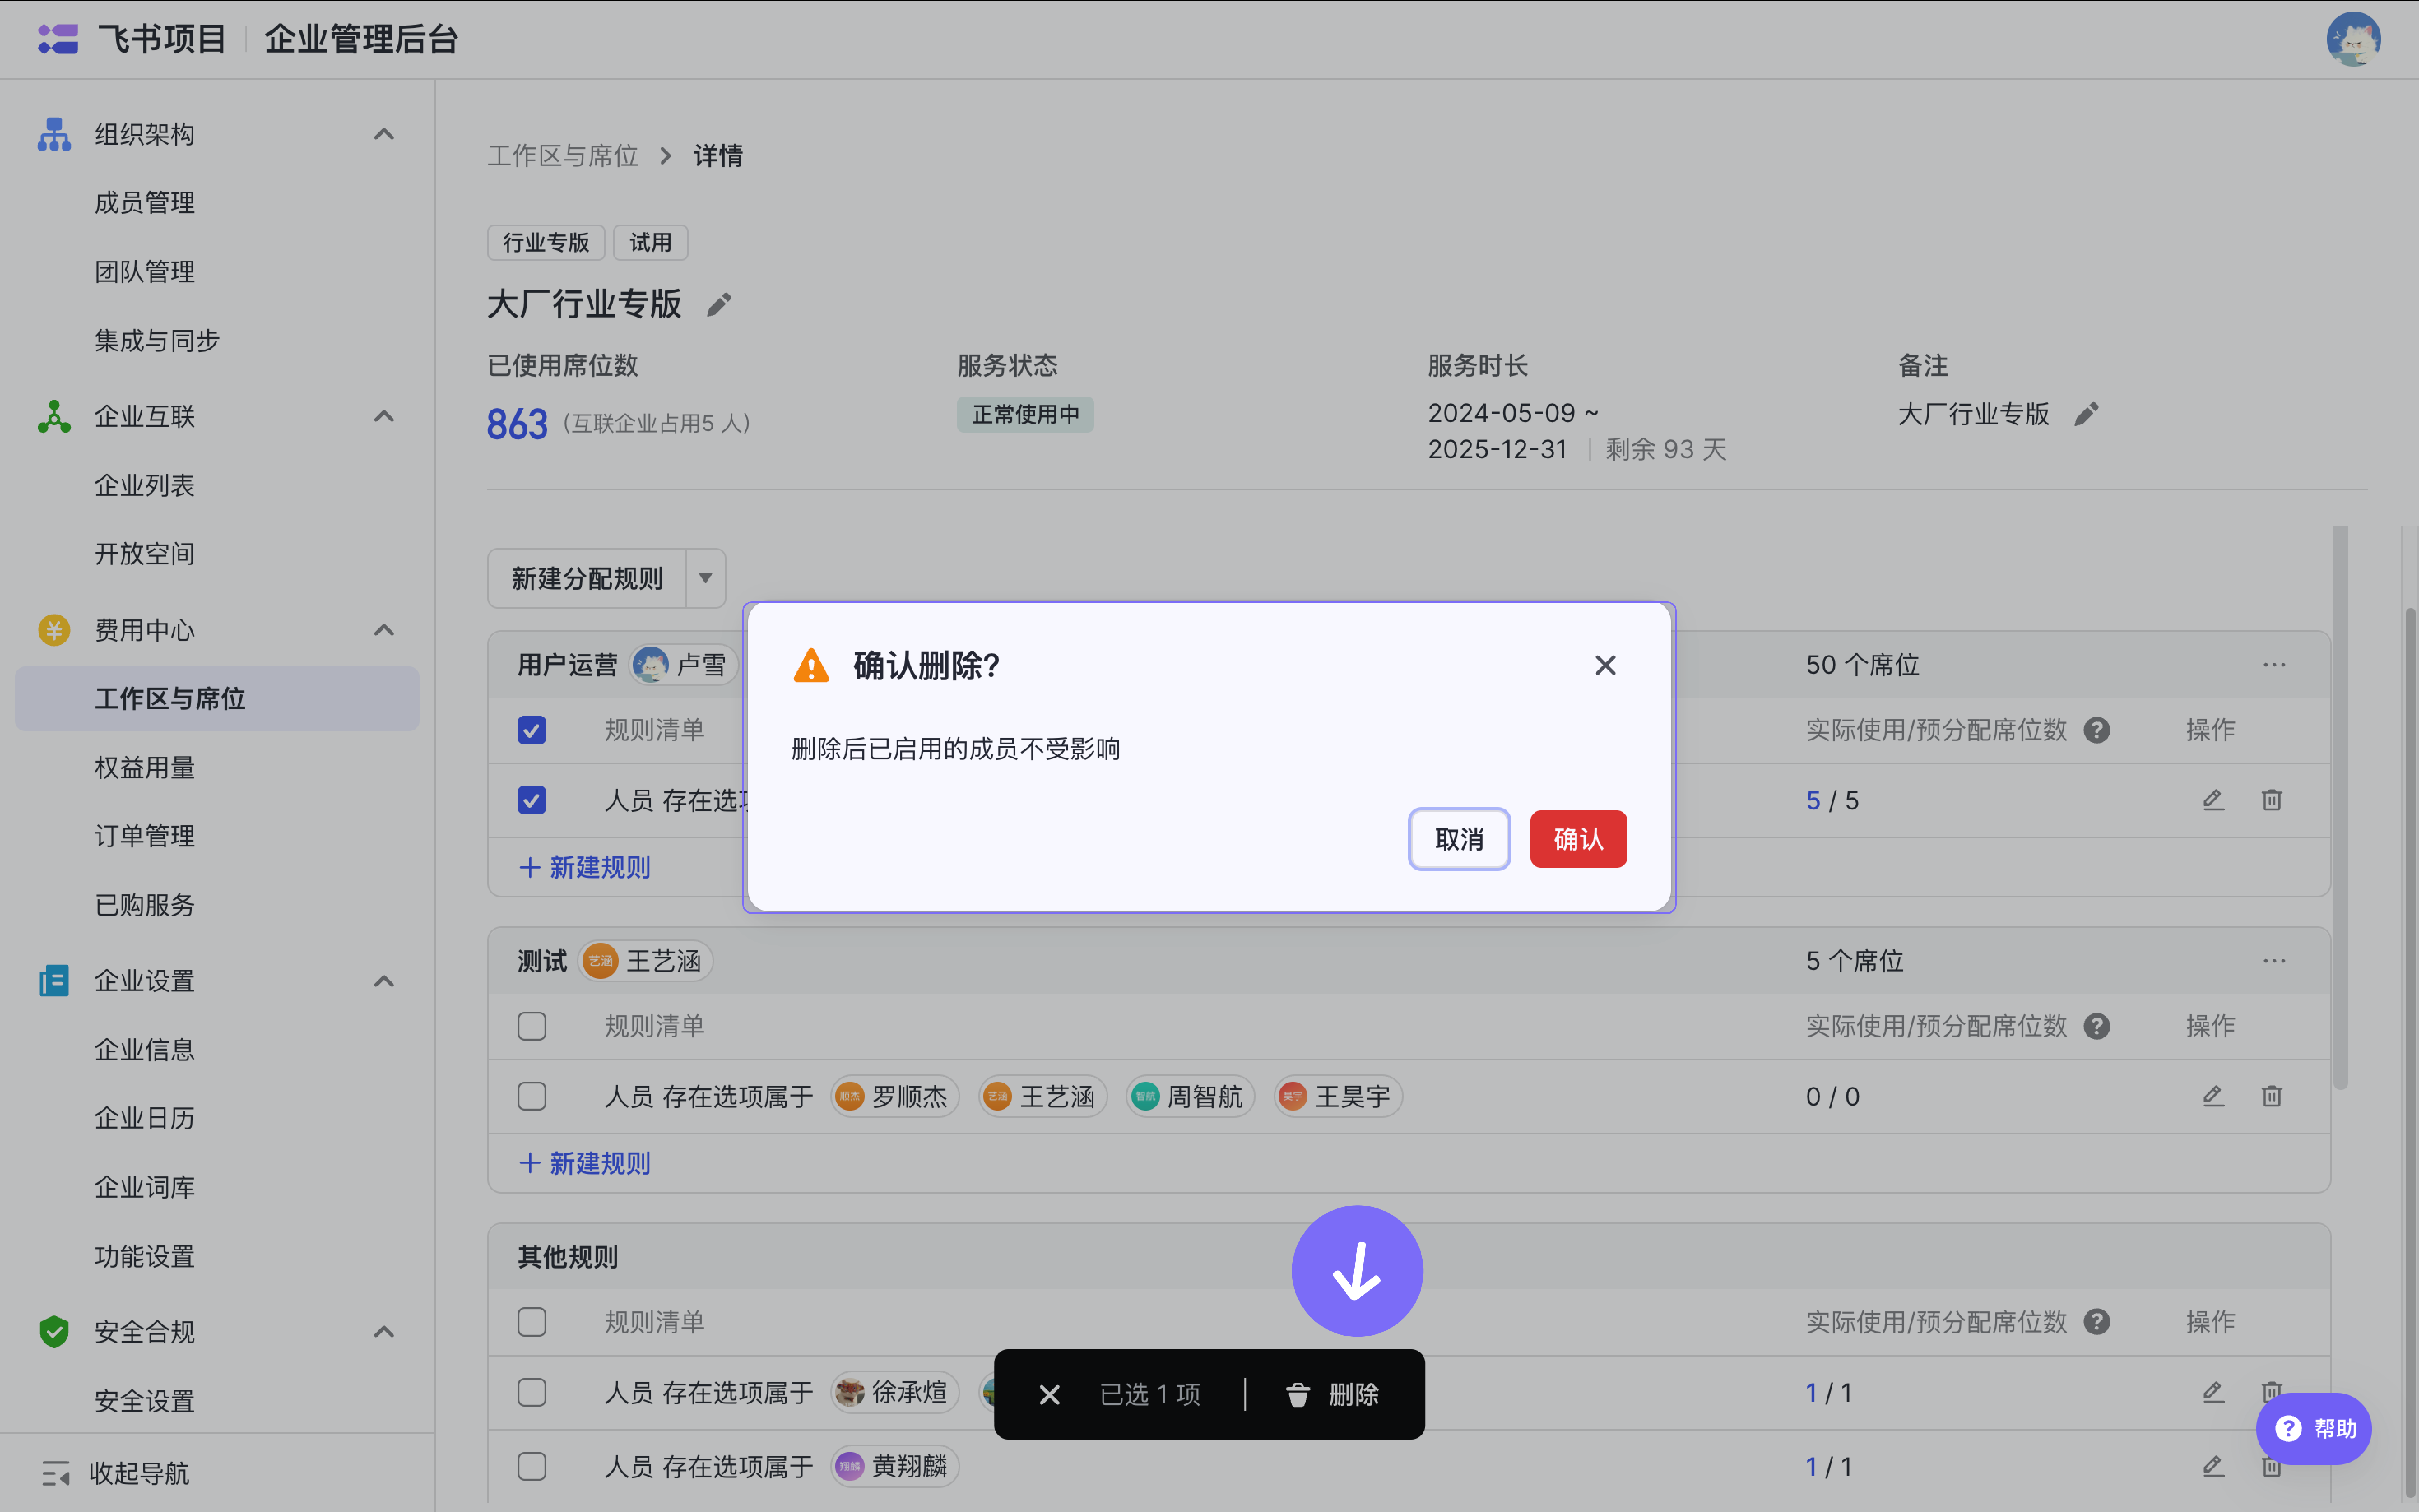Navigate to 工作区与席位 breadcrumb
Screen dimensions: 2419x1512
tap(563, 156)
